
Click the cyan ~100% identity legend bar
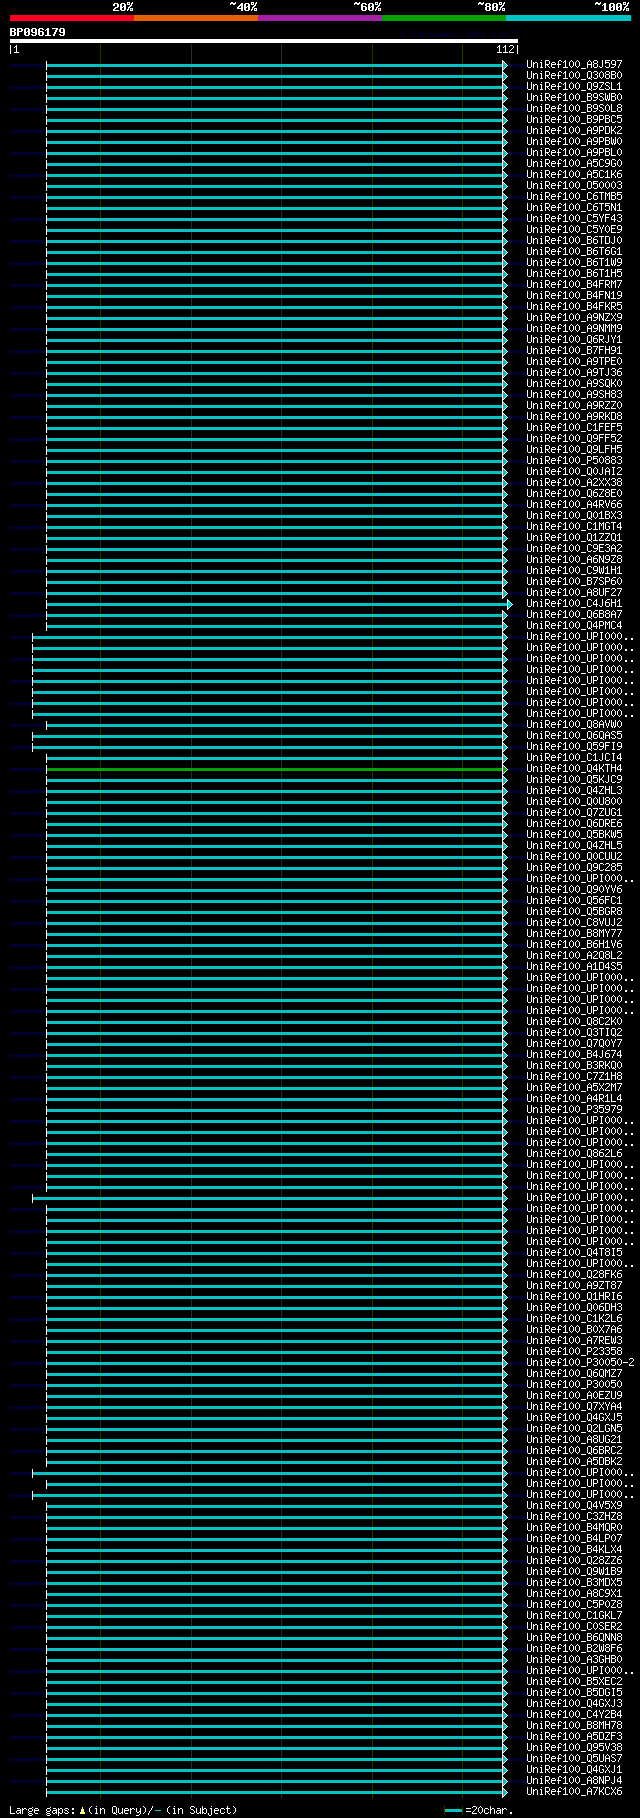click(568, 18)
